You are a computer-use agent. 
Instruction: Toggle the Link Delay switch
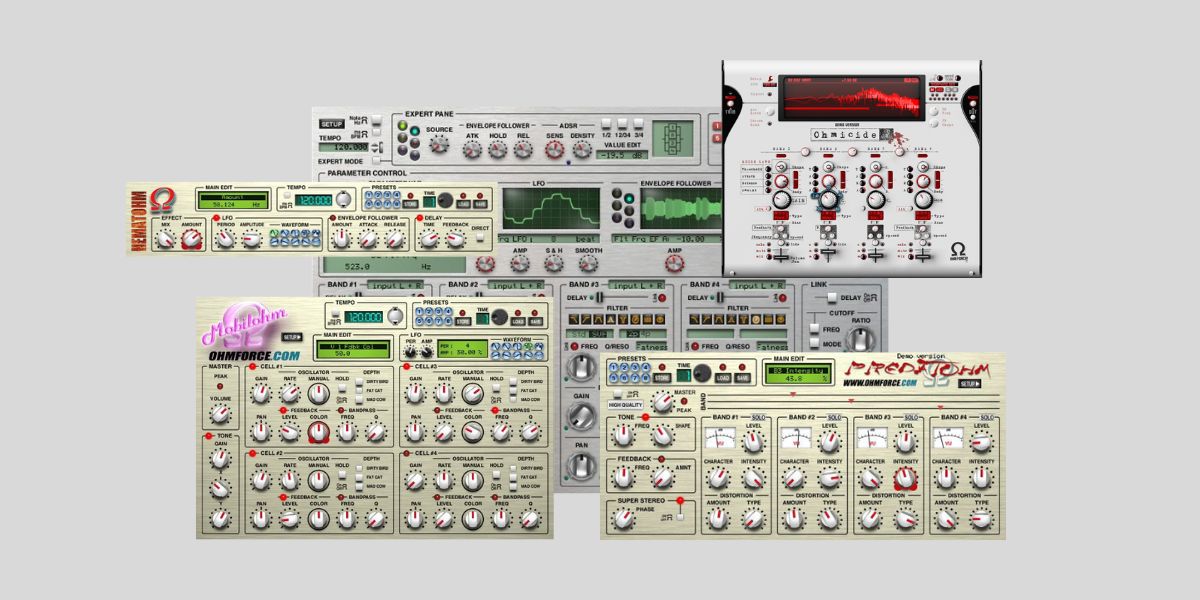[x=831, y=297]
